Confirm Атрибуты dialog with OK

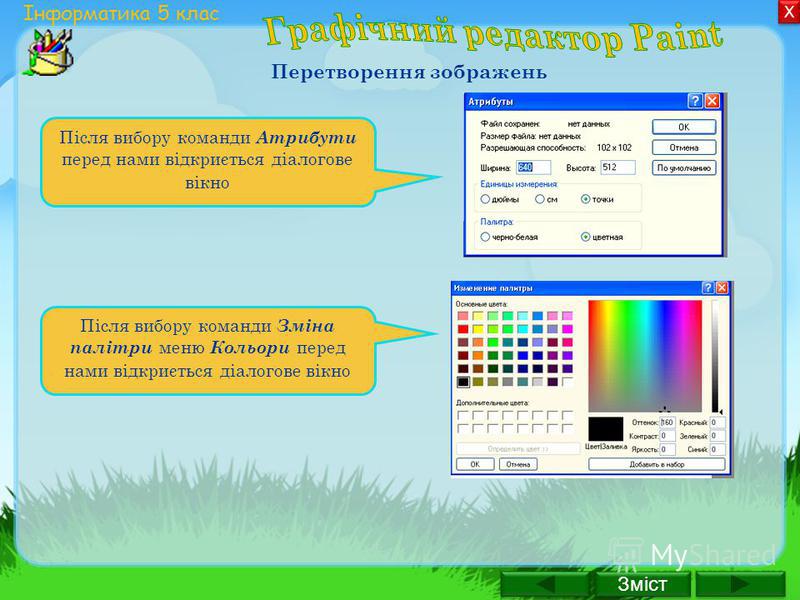(684, 127)
